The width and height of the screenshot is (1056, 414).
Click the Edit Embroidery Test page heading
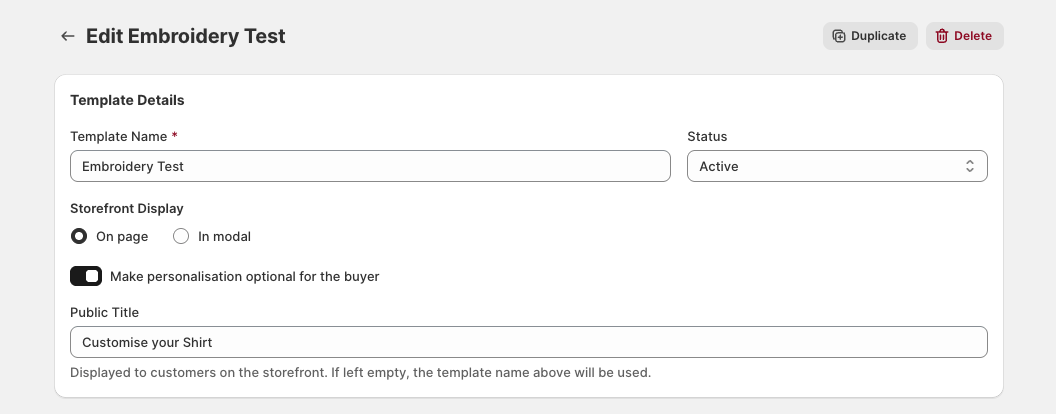[x=186, y=36]
